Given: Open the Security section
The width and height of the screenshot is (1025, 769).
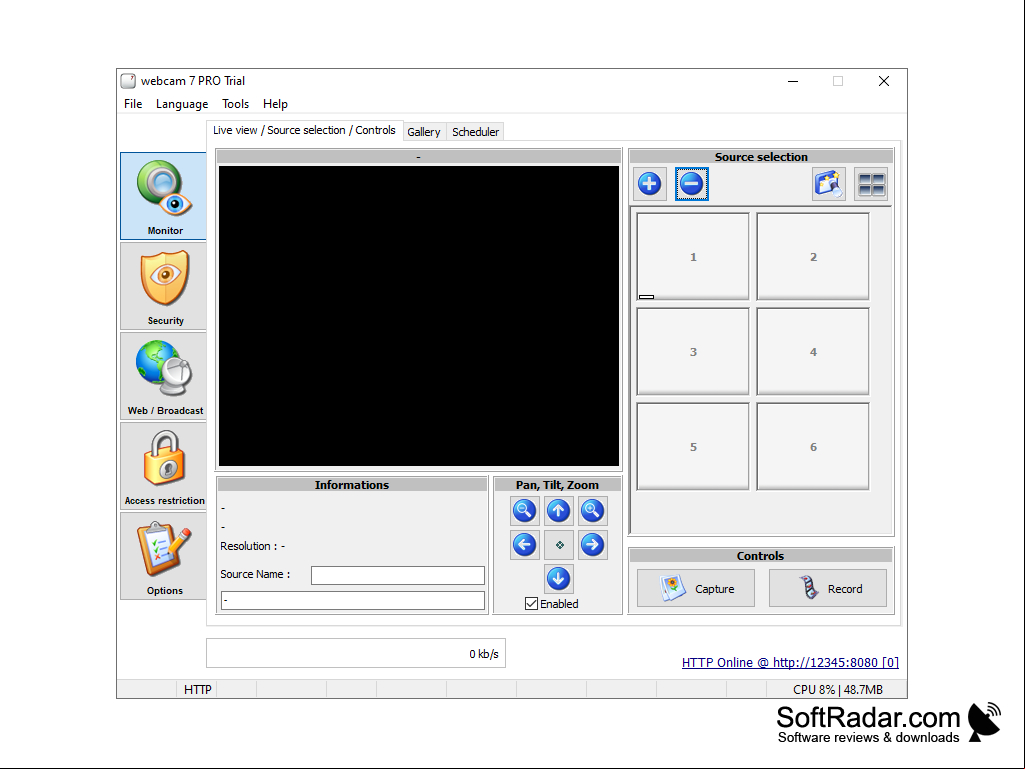Looking at the screenshot, I should (163, 286).
